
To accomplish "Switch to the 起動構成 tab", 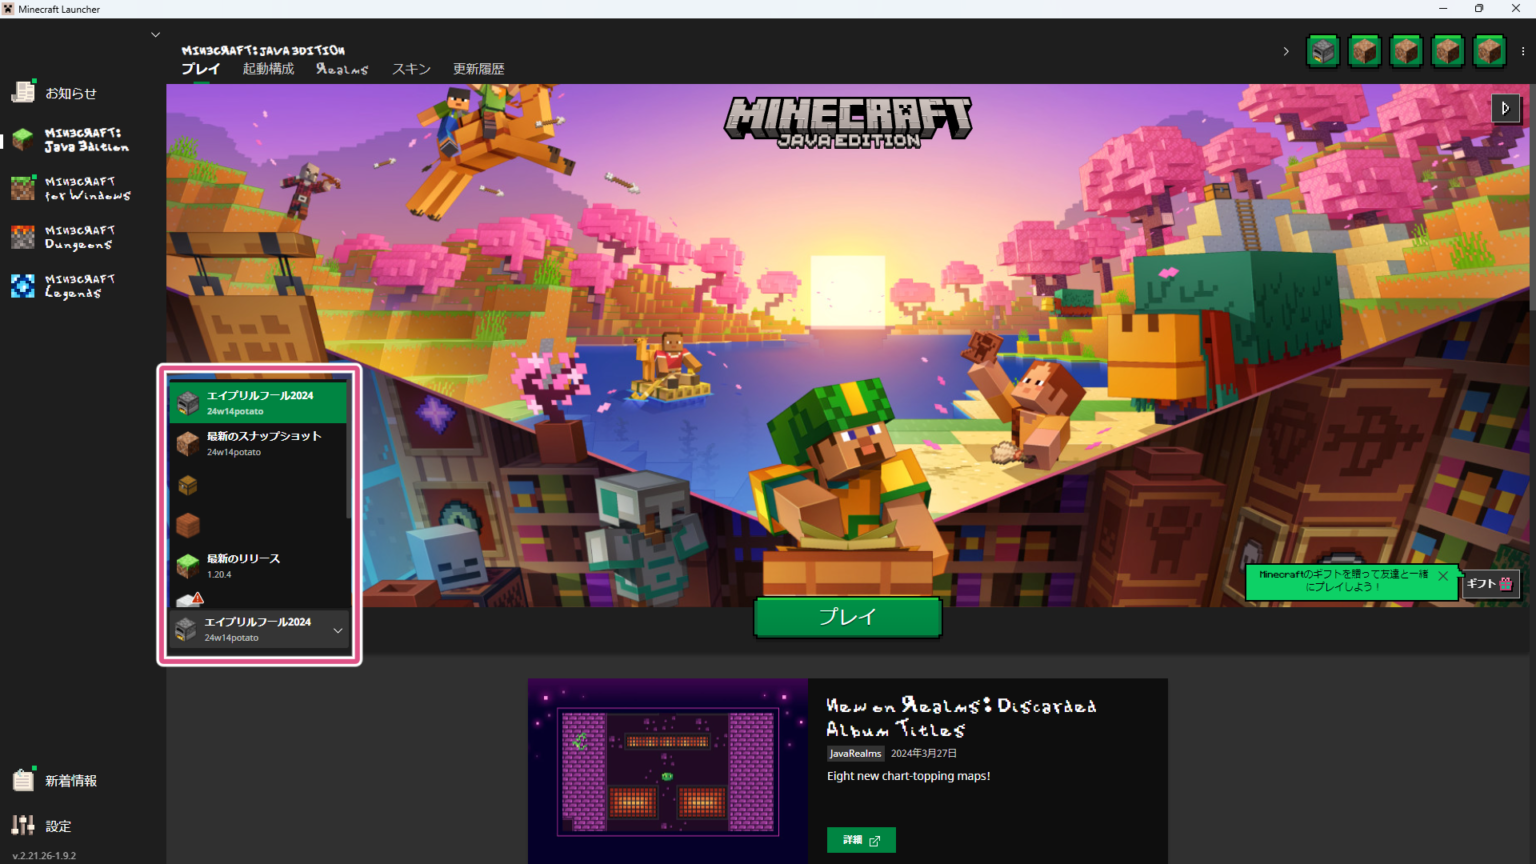I will pos(268,69).
